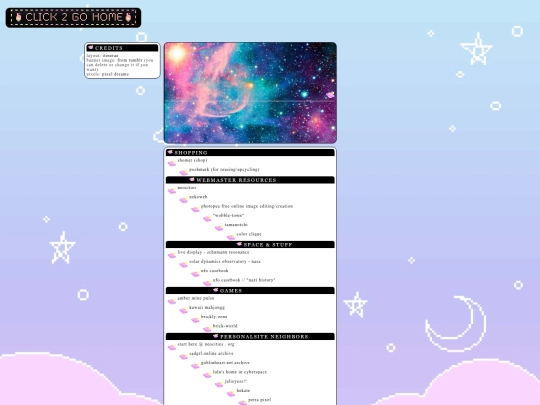Click planet bullet beside goblinheart.net archive
This screenshot has height=405, width=540.
coord(195,366)
